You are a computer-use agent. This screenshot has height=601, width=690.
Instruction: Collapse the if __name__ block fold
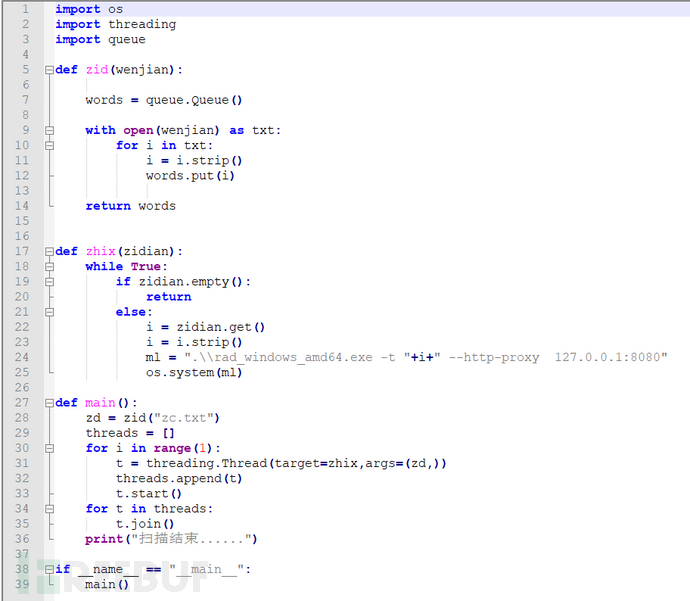click(x=49, y=569)
